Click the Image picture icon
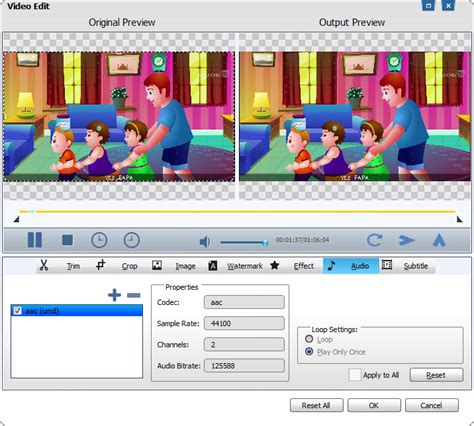The width and height of the screenshot is (474, 426). tap(157, 265)
